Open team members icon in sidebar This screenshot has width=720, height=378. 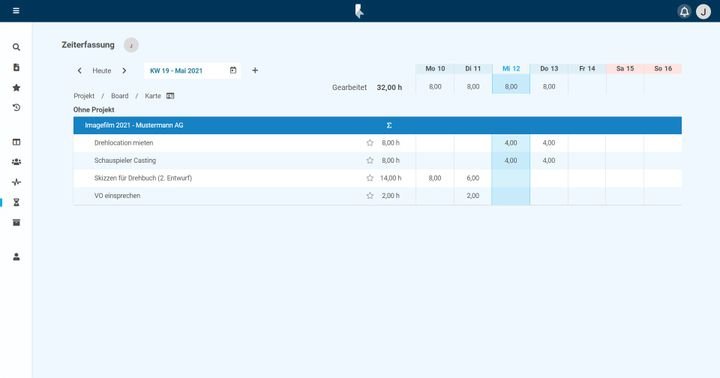pyautogui.click(x=17, y=162)
